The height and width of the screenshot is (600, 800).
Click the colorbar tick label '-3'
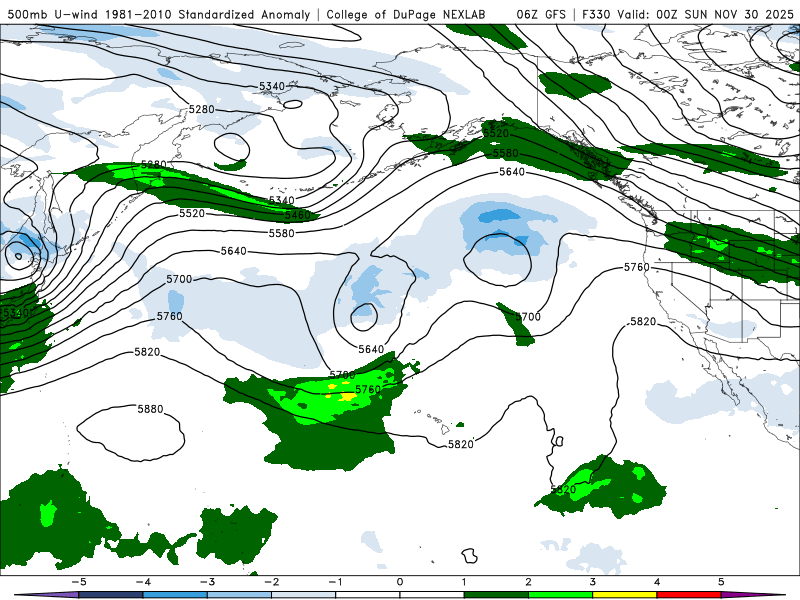(x=207, y=582)
